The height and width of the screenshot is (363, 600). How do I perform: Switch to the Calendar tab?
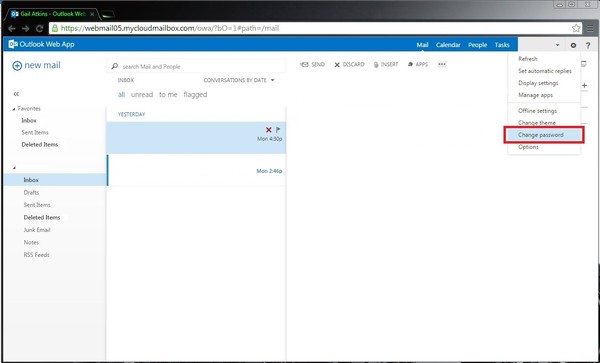448,45
